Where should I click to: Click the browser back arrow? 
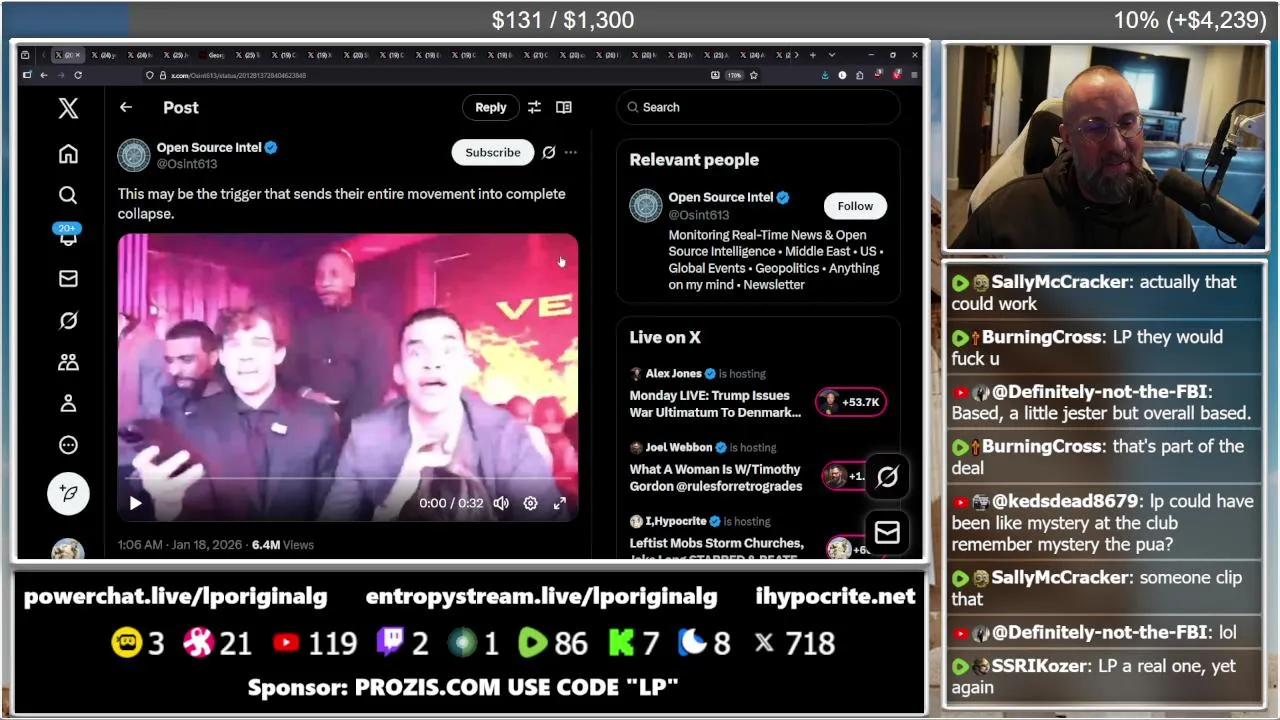(44, 75)
